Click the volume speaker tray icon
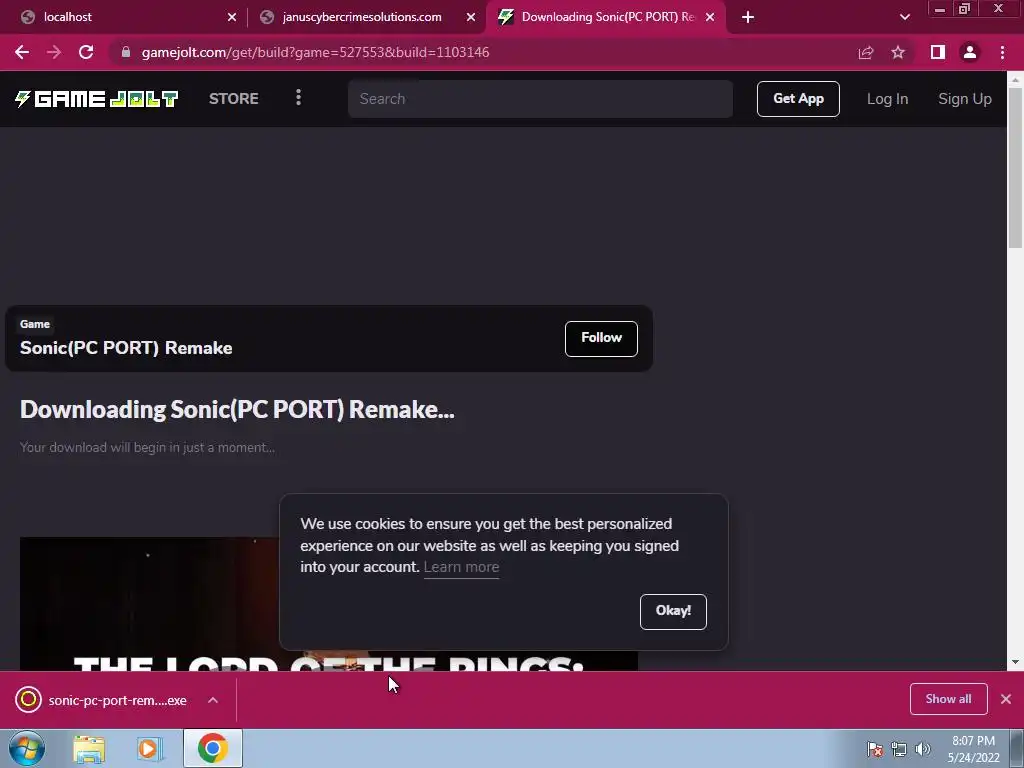This screenshot has width=1024, height=768. [923, 749]
